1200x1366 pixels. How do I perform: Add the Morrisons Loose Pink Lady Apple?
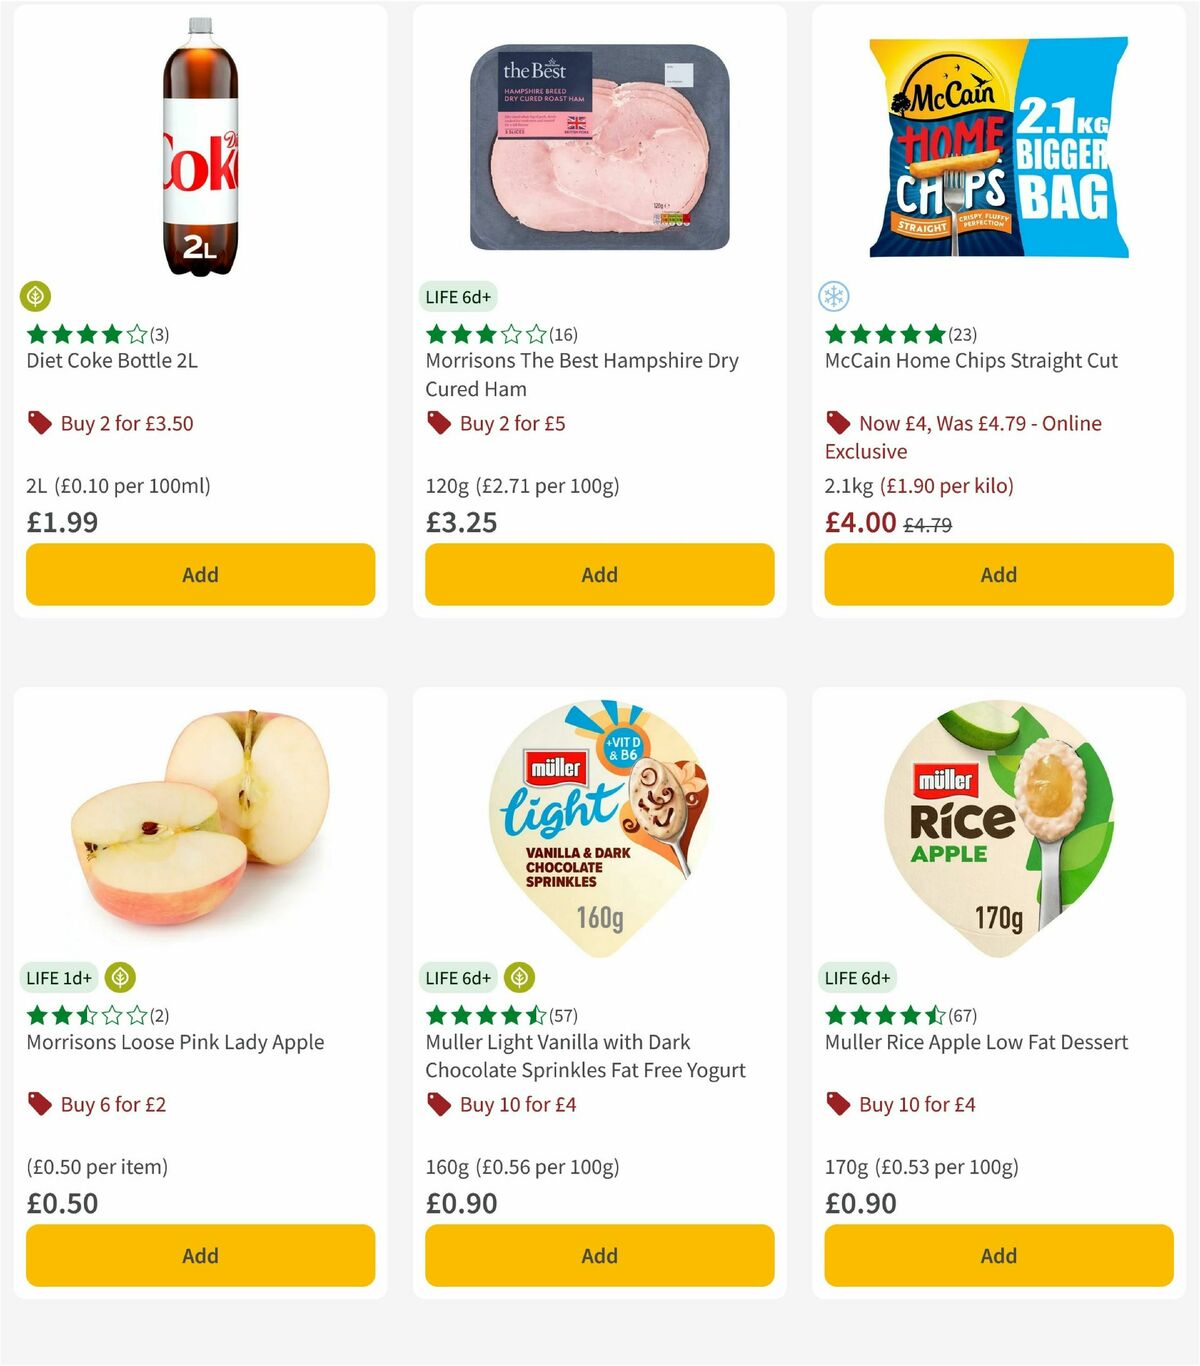pyautogui.click(x=199, y=1255)
